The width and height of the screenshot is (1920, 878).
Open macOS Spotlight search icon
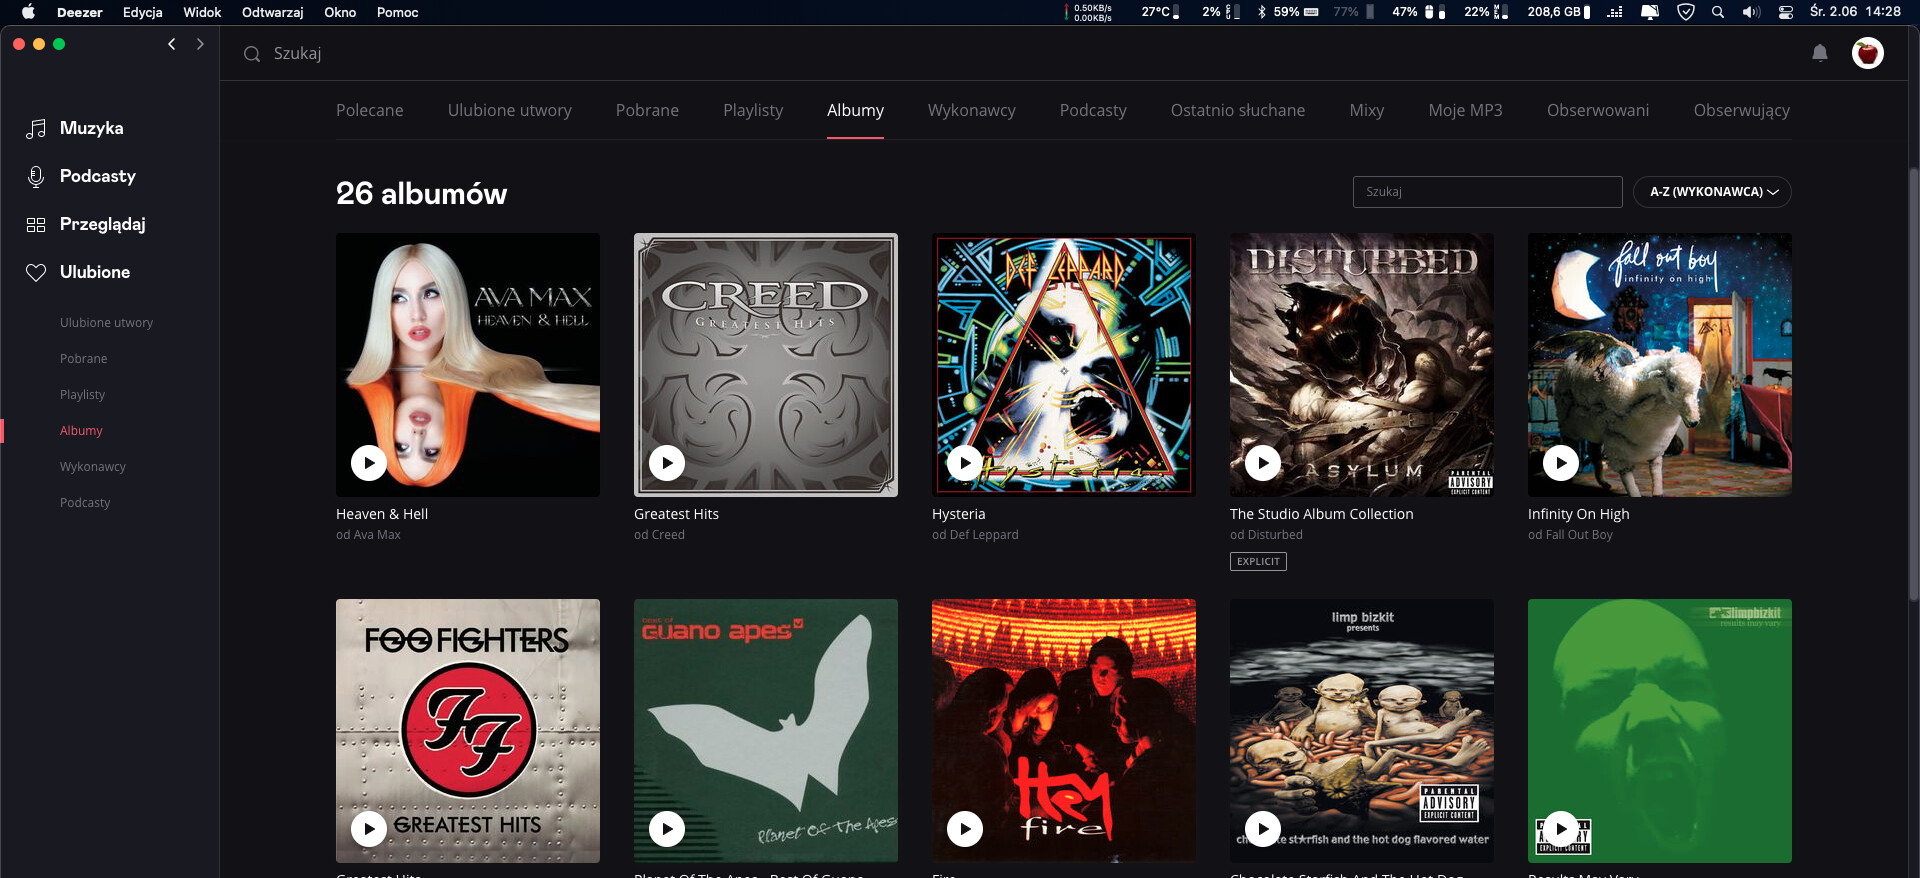[1718, 12]
